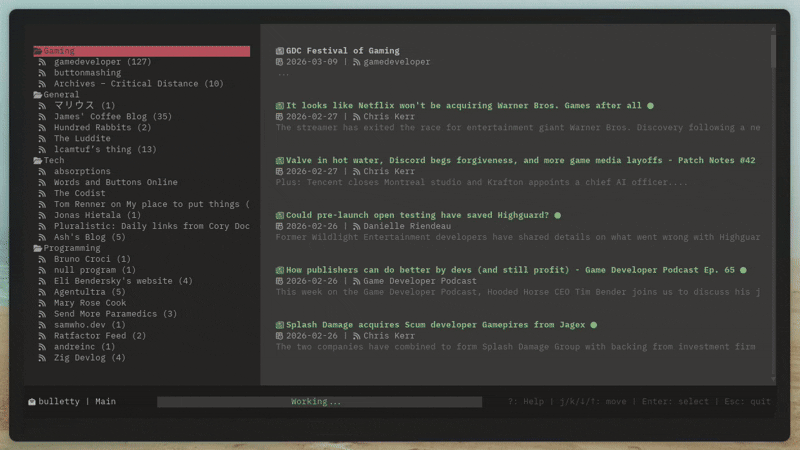Click RSS icon beside gamedeveloper feed
This screenshot has height=450, width=800.
[42, 62]
